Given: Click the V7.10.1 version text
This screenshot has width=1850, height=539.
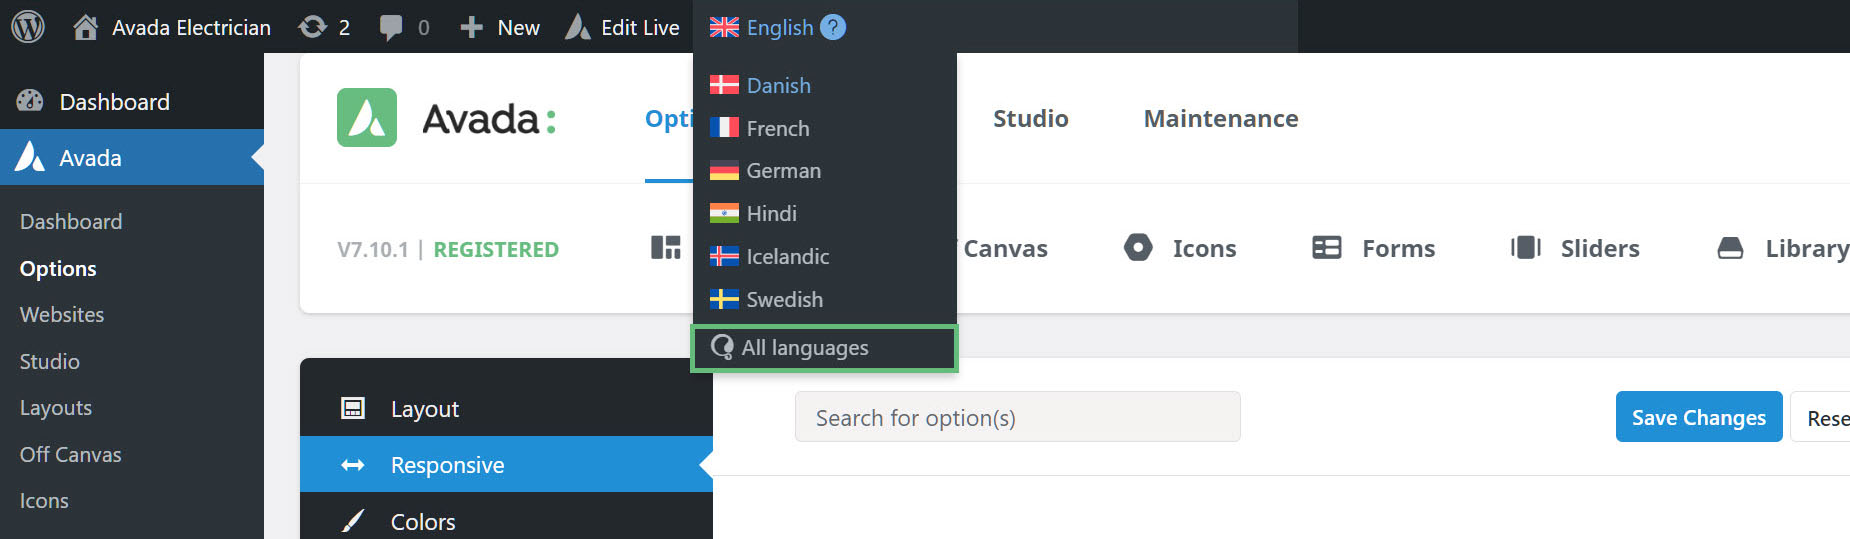Looking at the screenshot, I should pyautogui.click(x=373, y=249).
